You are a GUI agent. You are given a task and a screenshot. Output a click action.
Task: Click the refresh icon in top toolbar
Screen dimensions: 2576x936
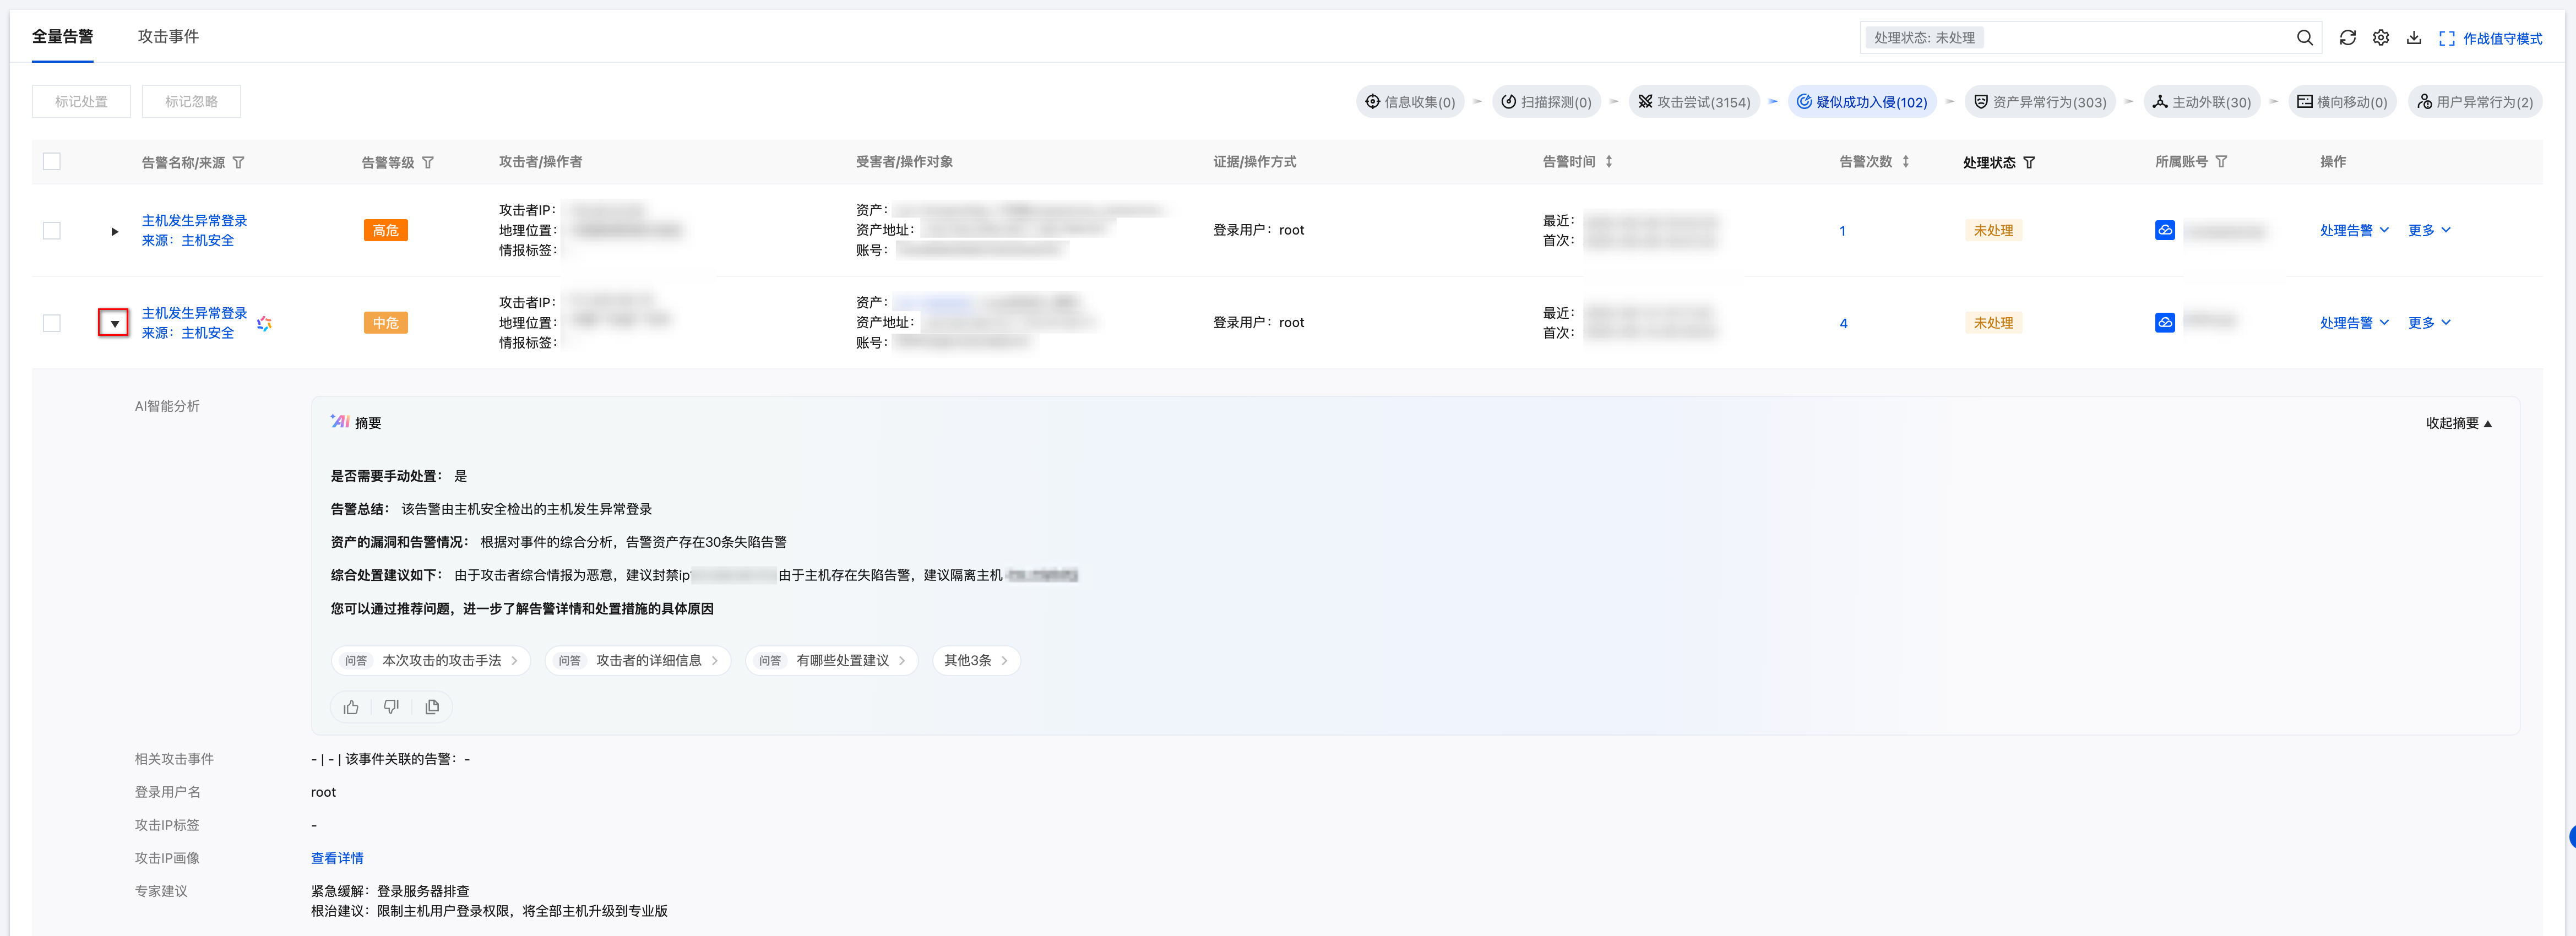click(2347, 38)
